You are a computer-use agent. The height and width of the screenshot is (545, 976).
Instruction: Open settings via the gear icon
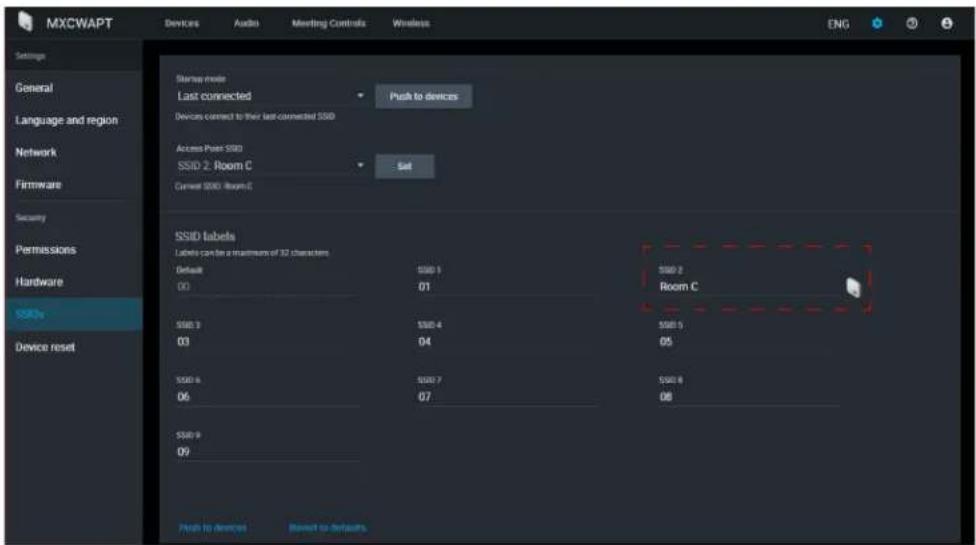point(877,24)
